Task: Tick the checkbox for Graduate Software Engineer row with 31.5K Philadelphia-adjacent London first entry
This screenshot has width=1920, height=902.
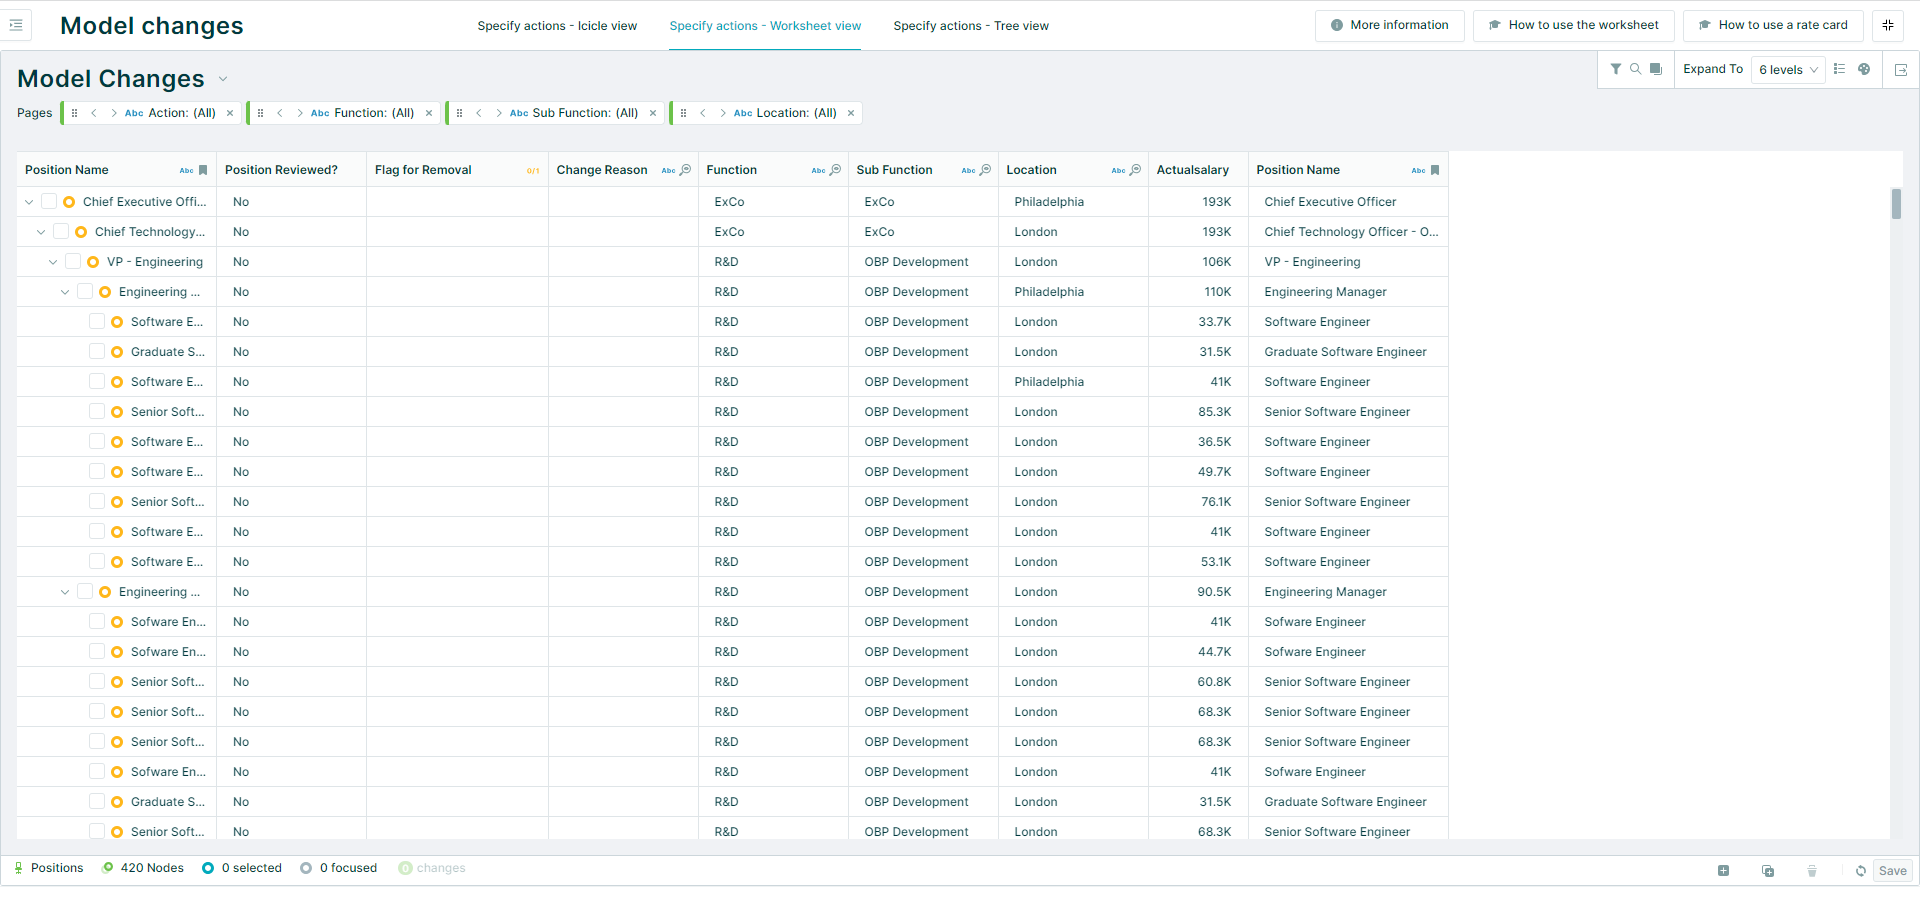Action: pos(97,352)
